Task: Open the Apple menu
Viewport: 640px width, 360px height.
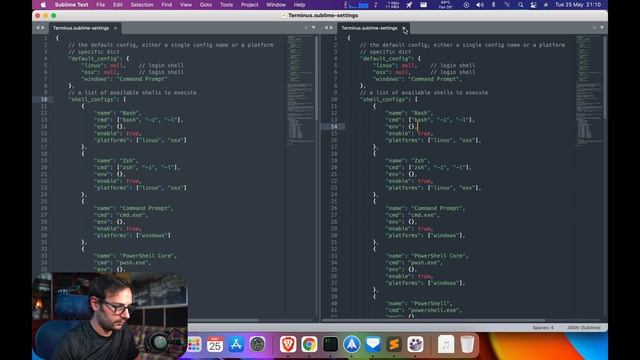Action: click(x=43, y=5)
